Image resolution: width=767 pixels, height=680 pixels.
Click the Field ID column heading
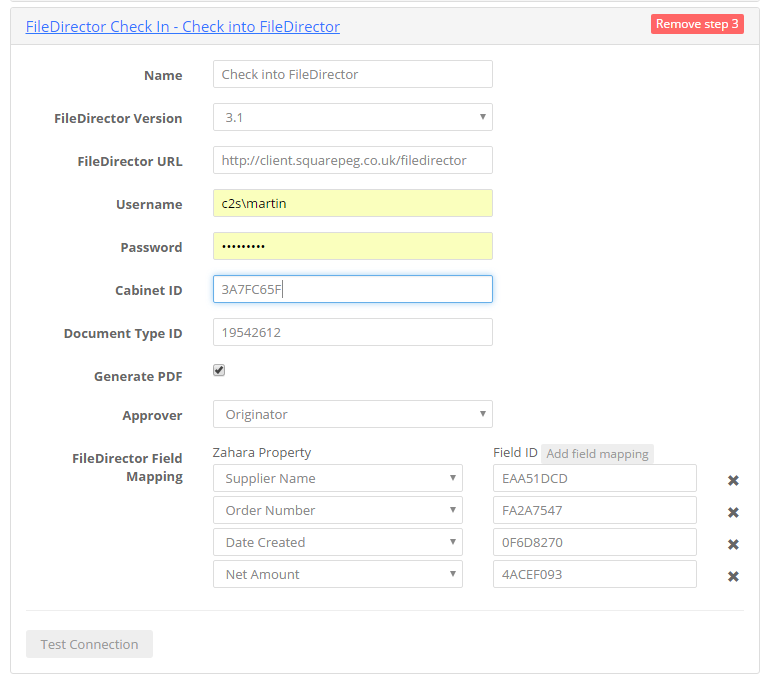tap(515, 453)
